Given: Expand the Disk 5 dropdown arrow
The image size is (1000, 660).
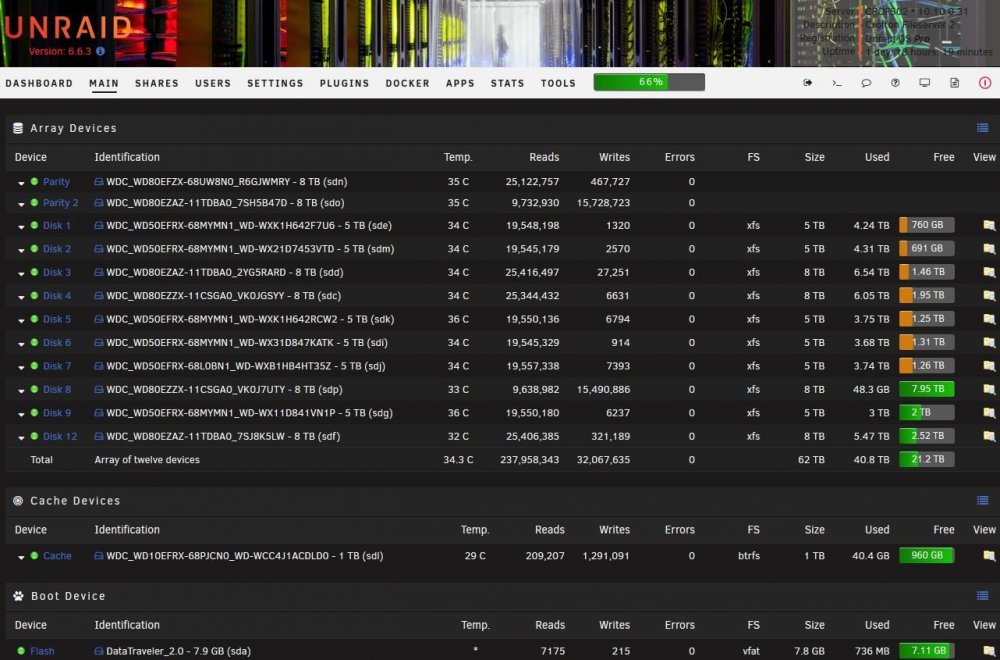Looking at the screenshot, I should [21, 320].
